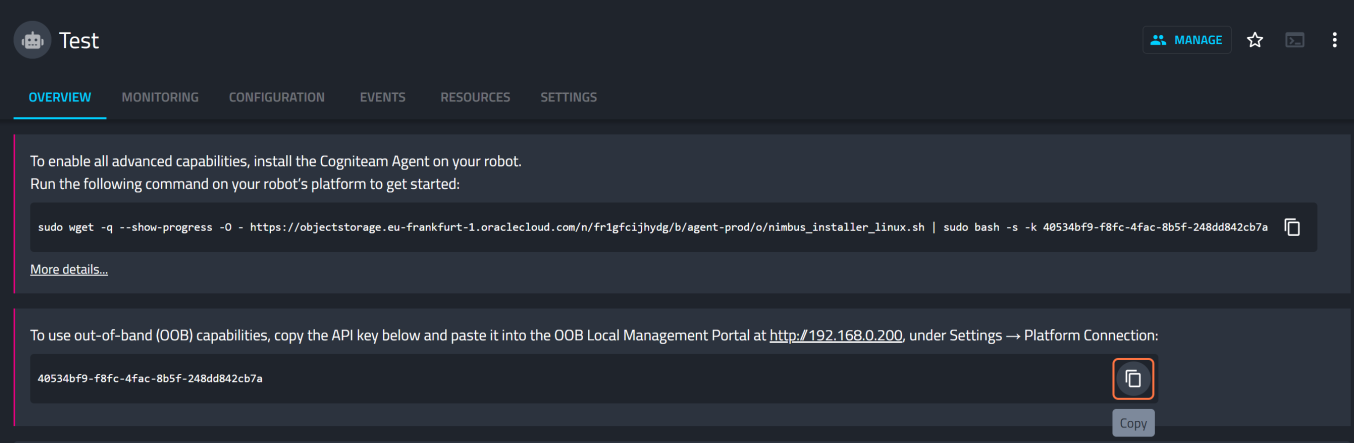Open the http://192.168.0.200 portal link
Viewport: 1354px width, 443px height.
[x=836, y=336]
